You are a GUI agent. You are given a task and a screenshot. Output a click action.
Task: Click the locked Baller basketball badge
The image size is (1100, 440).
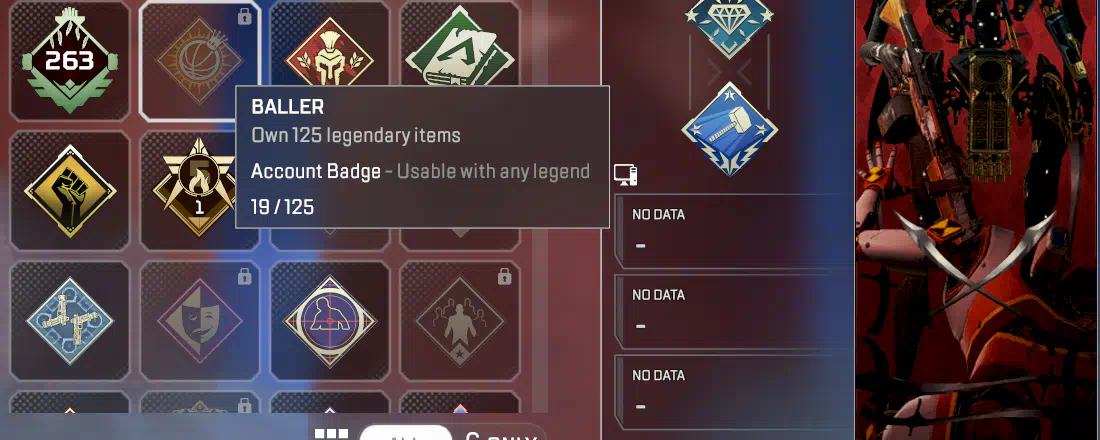[200, 60]
